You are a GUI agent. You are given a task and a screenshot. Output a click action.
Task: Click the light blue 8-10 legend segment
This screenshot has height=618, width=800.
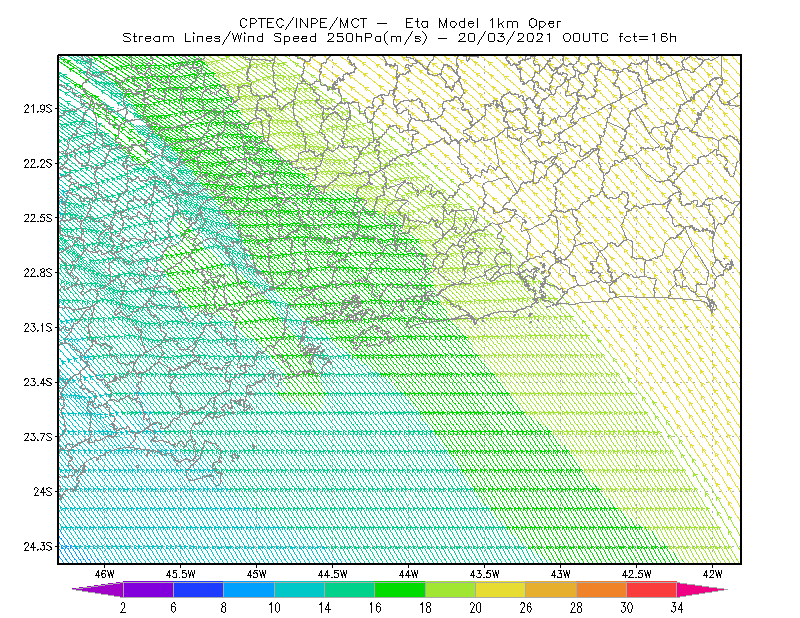(x=249, y=589)
